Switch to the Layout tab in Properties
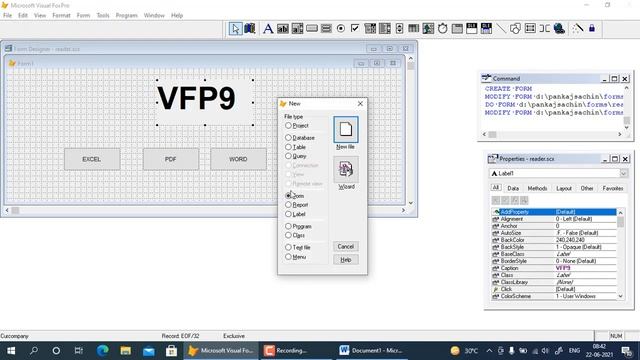The height and width of the screenshot is (360, 640). click(564, 188)
